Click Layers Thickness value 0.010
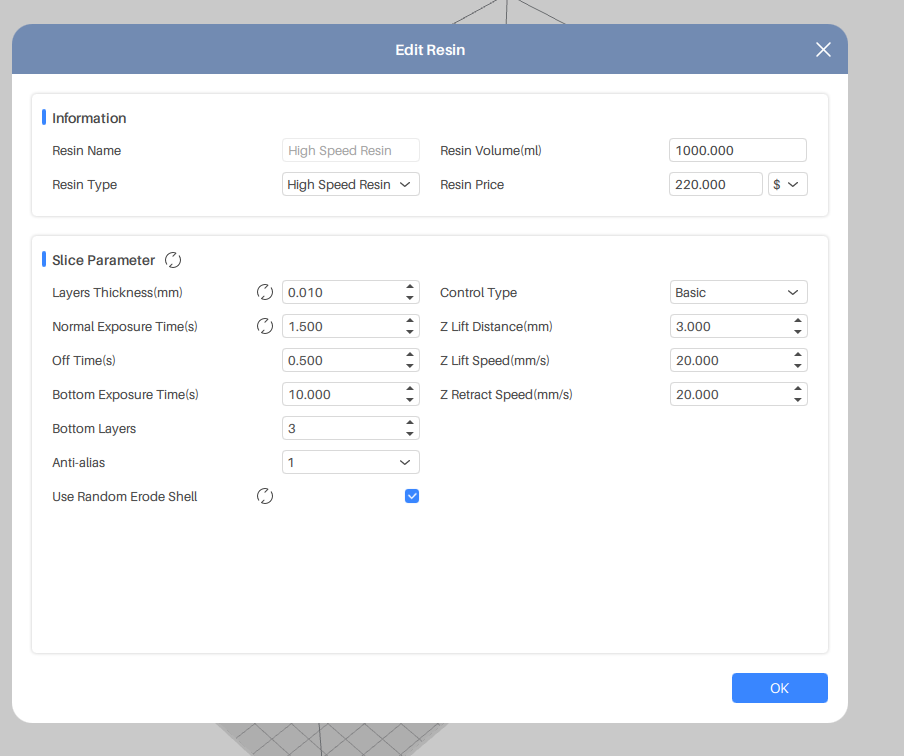The width and height of the screenshot is (904, 756). point(305,292)
